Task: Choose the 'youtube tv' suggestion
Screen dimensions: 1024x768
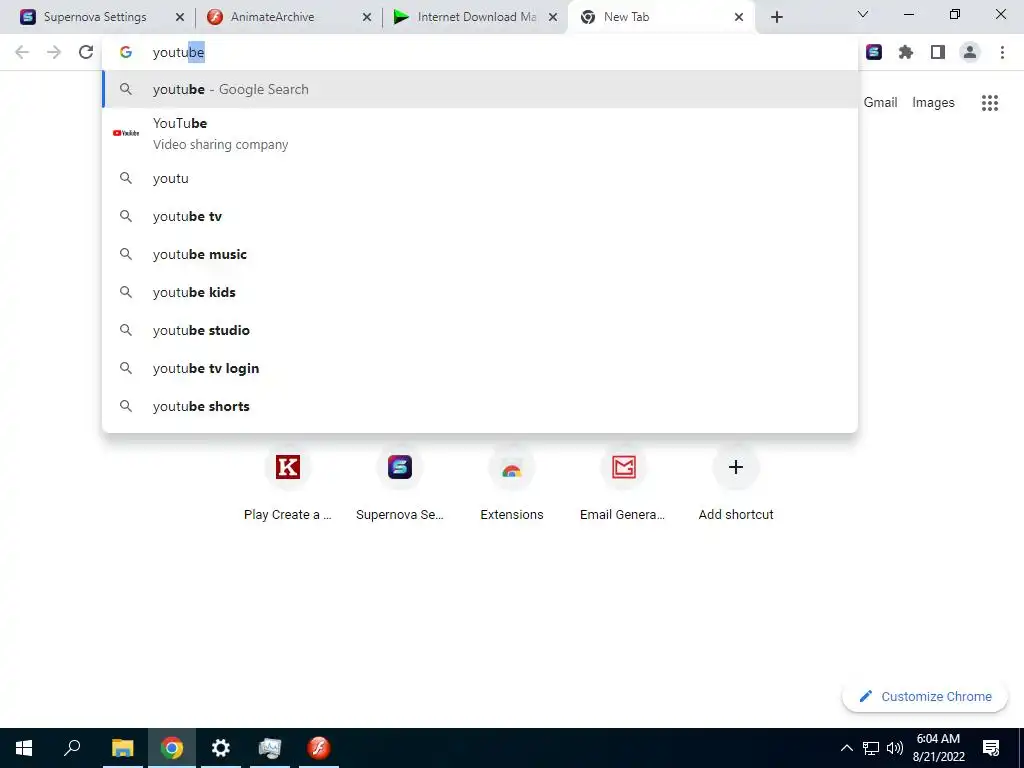Action: point(480,216)
